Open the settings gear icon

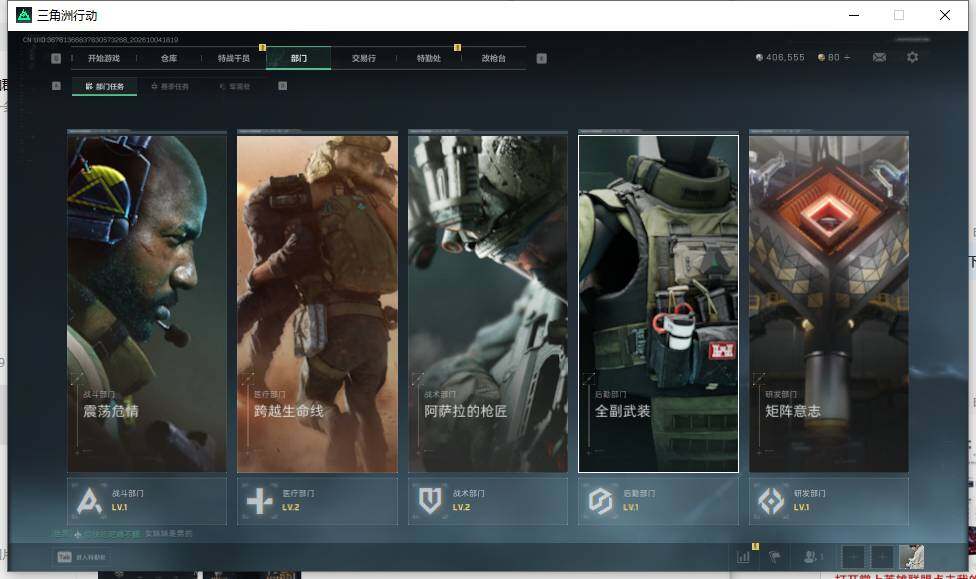(x=913, y=57)
